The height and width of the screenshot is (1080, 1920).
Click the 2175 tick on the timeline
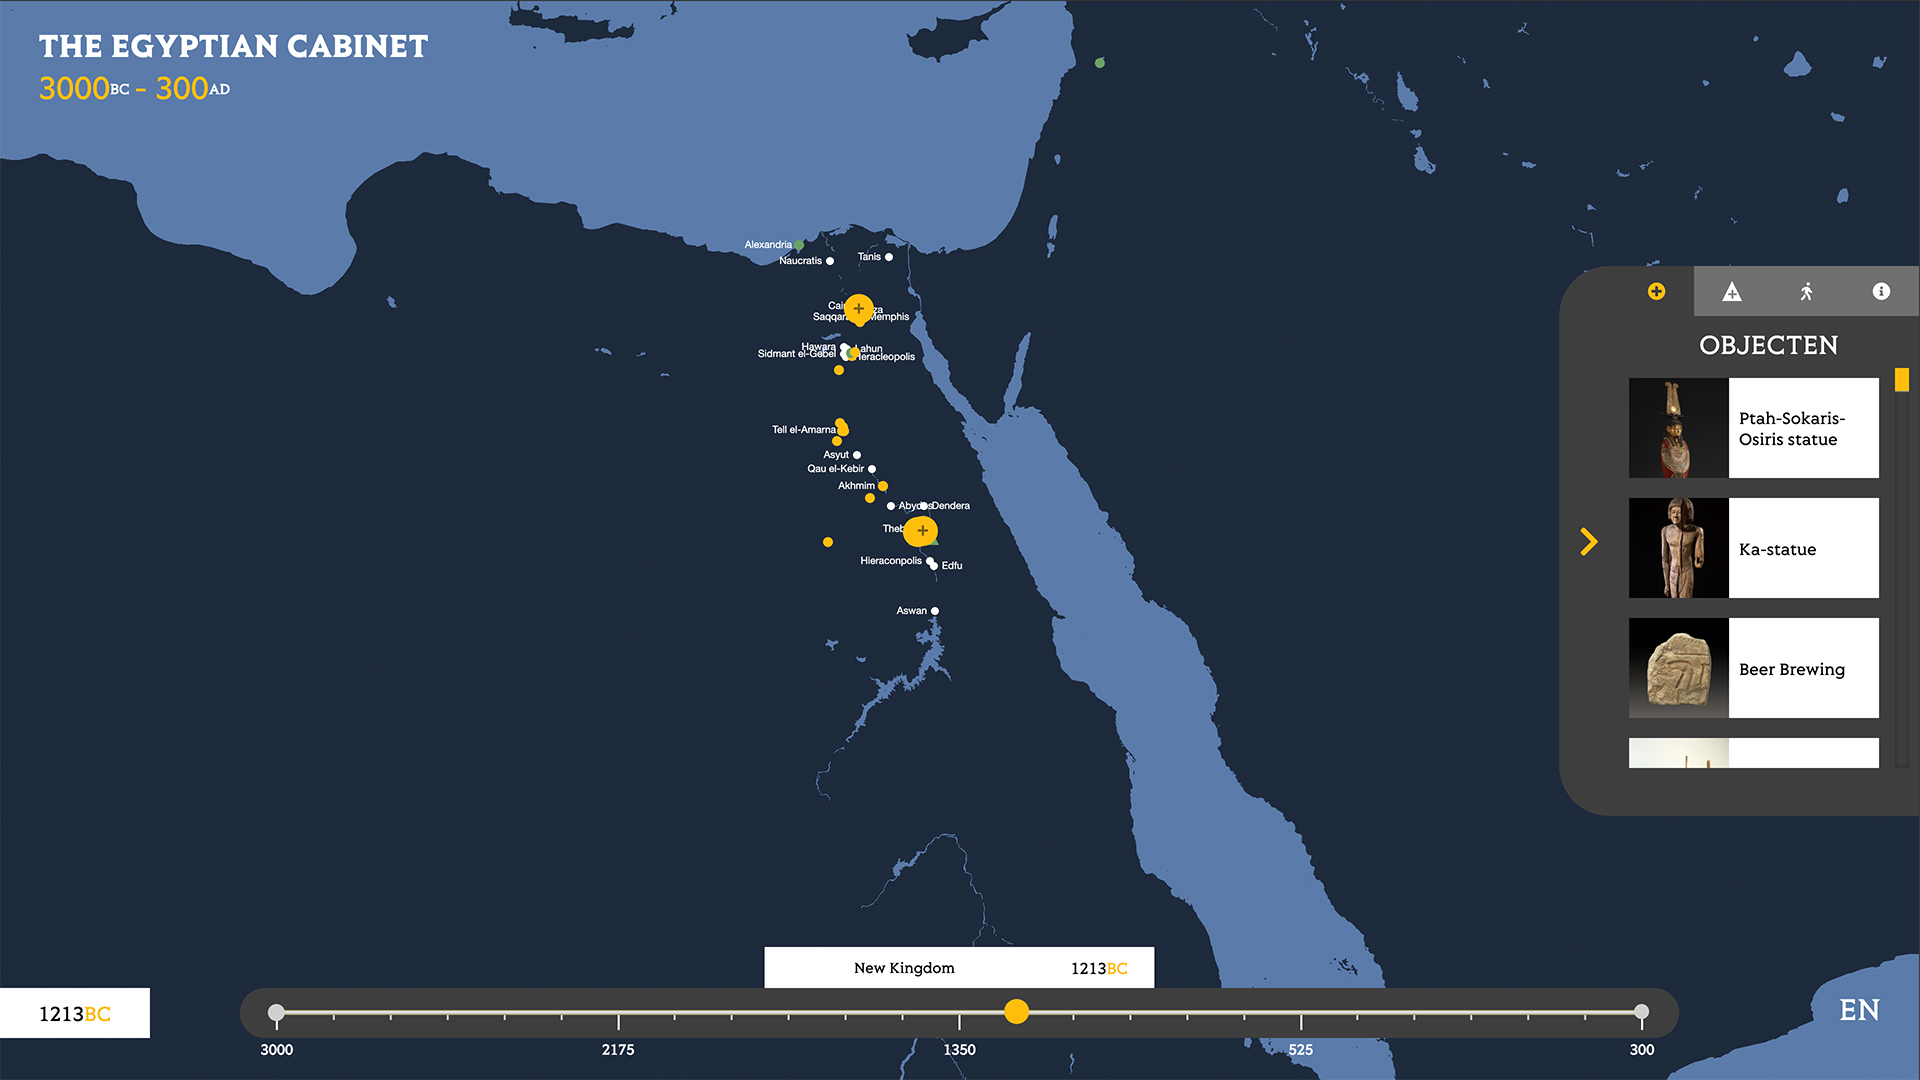(618, 1020)
